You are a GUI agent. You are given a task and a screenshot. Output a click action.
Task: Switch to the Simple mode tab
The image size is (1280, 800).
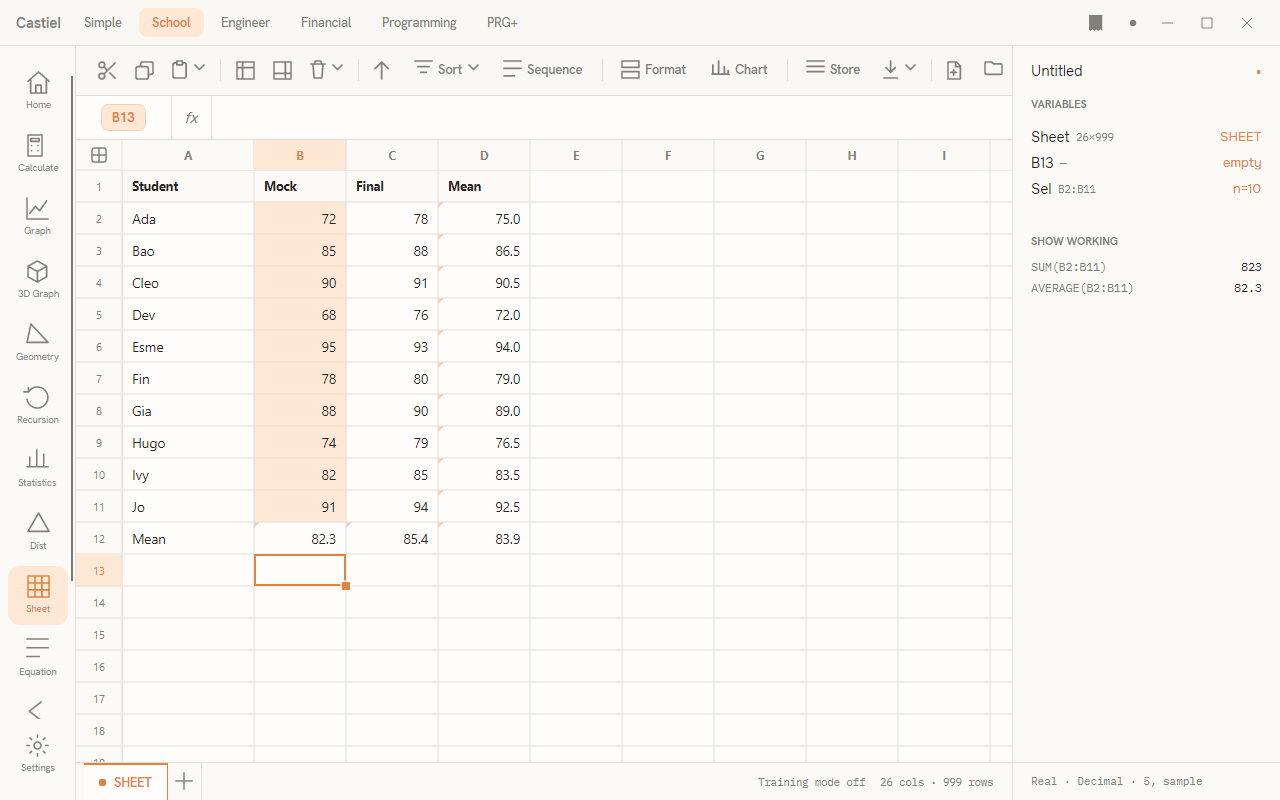103,22
